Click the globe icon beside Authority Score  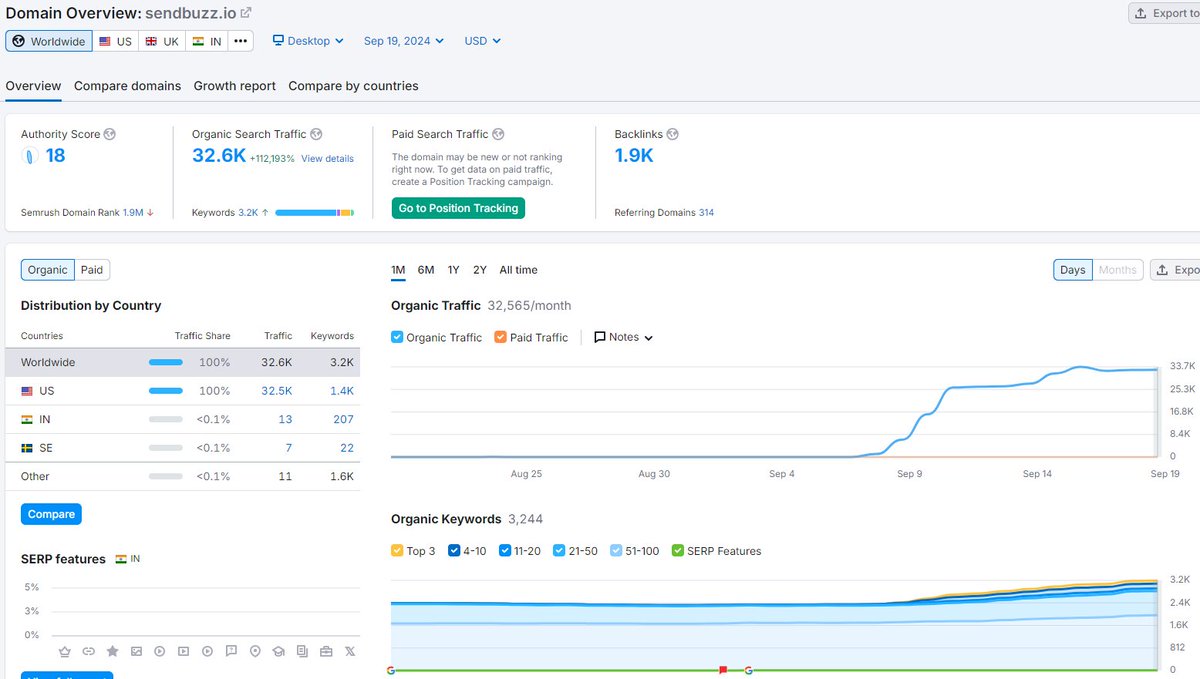pos(110,134)
